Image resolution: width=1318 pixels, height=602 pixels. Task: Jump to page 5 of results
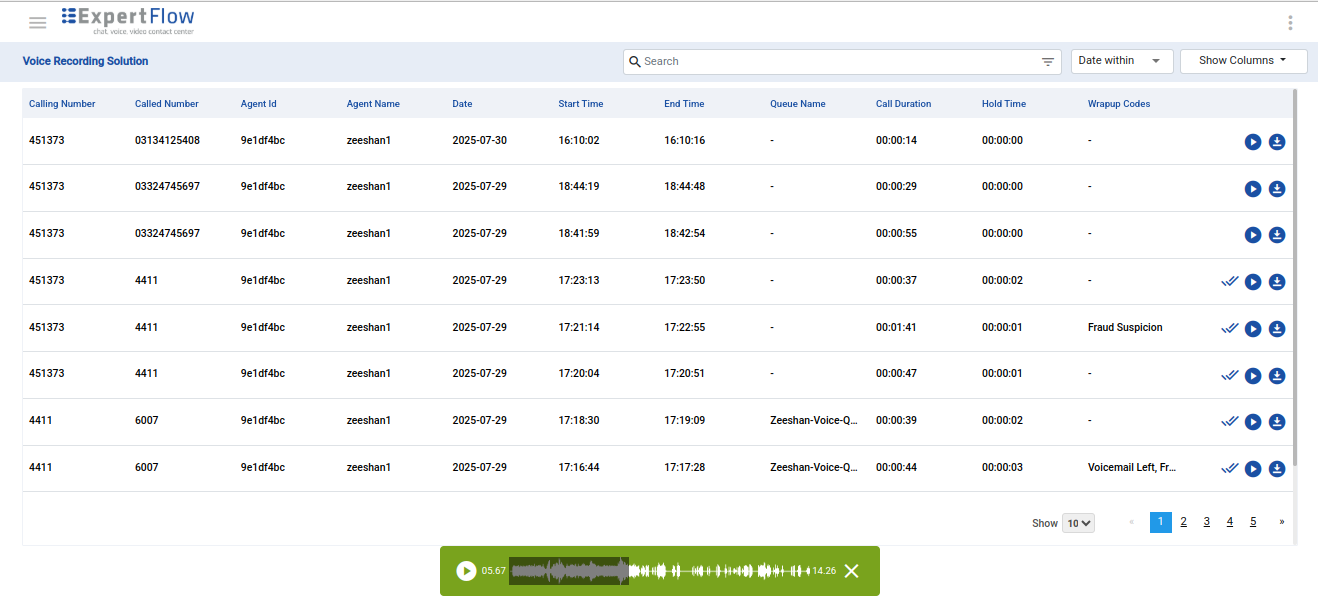coord(1253,522)
